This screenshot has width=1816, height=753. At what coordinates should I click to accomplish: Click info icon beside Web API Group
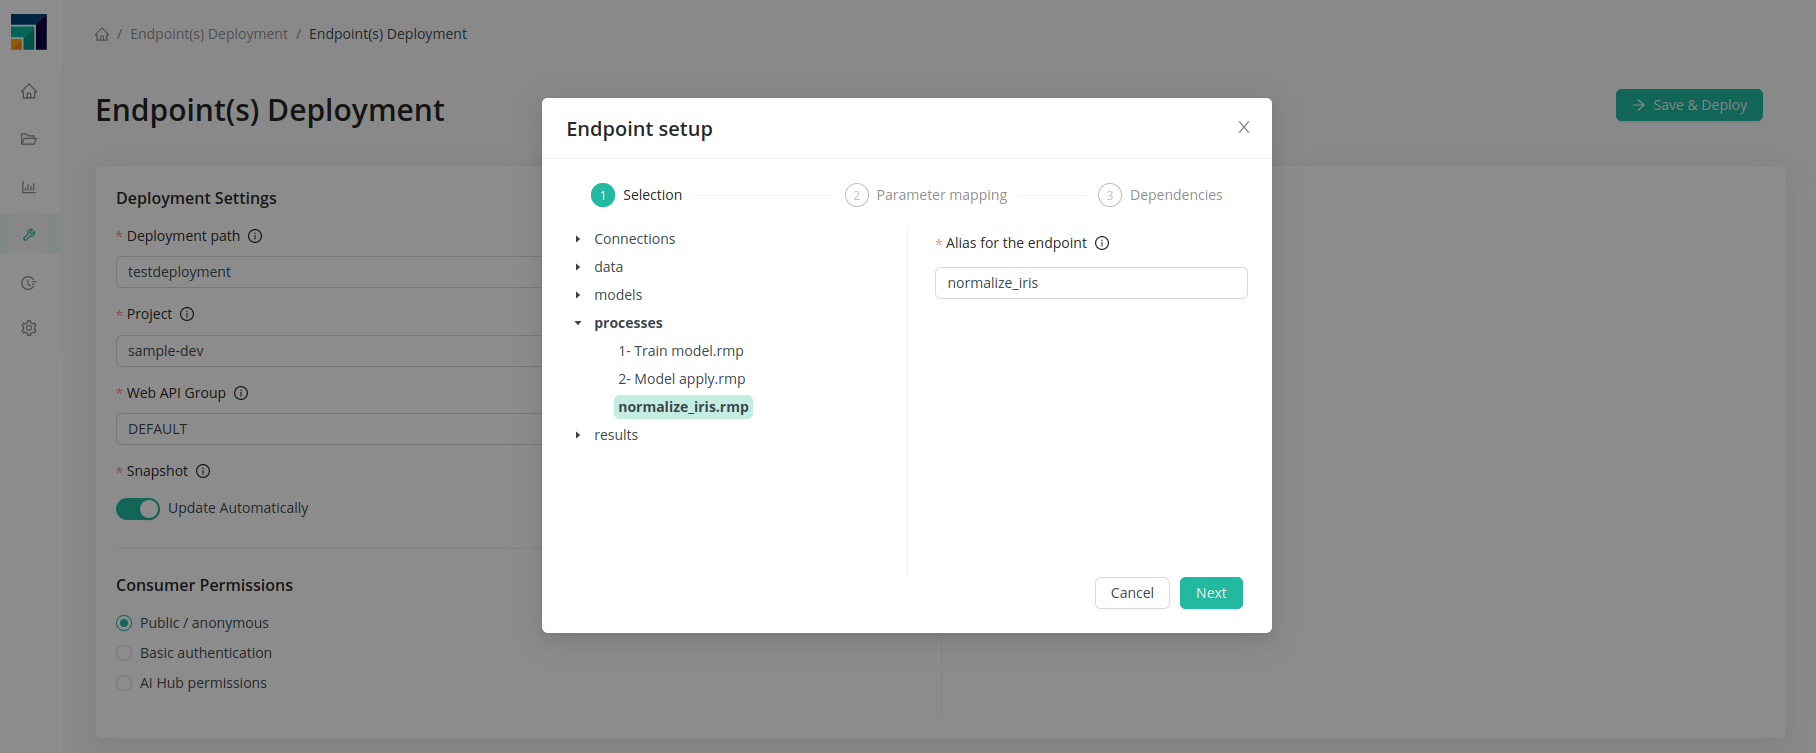point(241,393)
